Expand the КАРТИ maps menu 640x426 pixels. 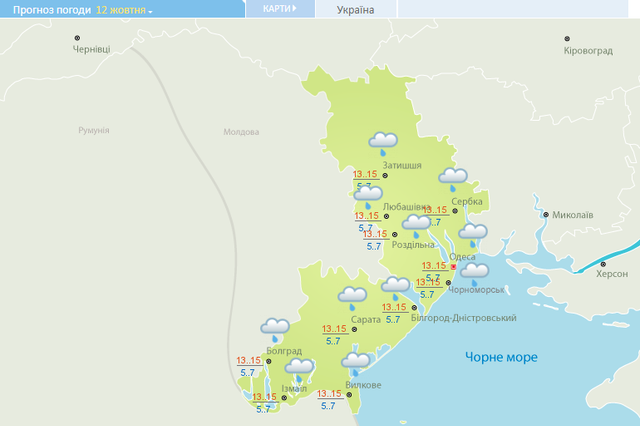pos(279,9)
